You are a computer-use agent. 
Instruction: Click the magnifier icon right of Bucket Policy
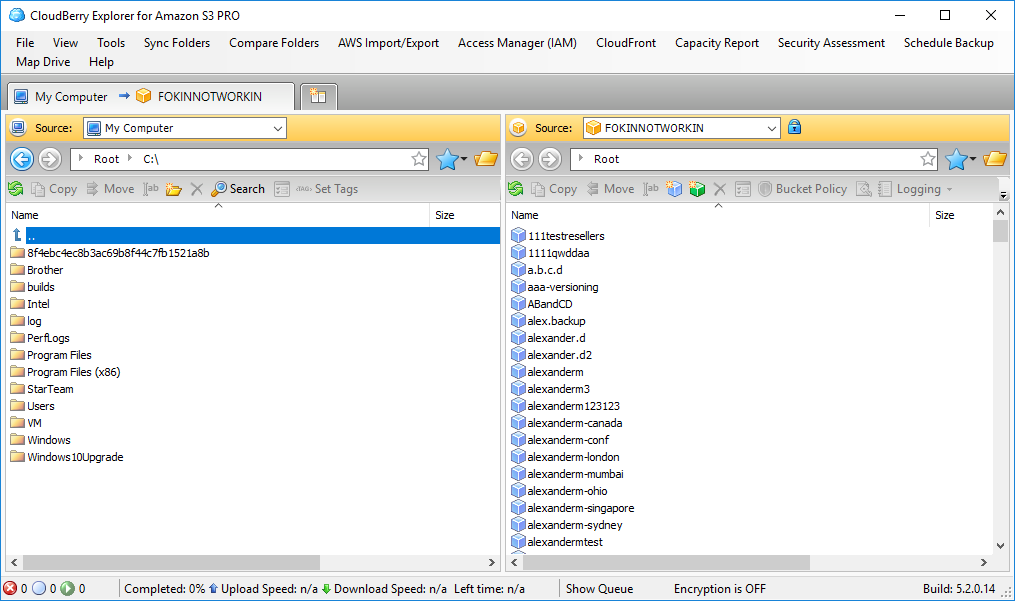click(864, 188)
